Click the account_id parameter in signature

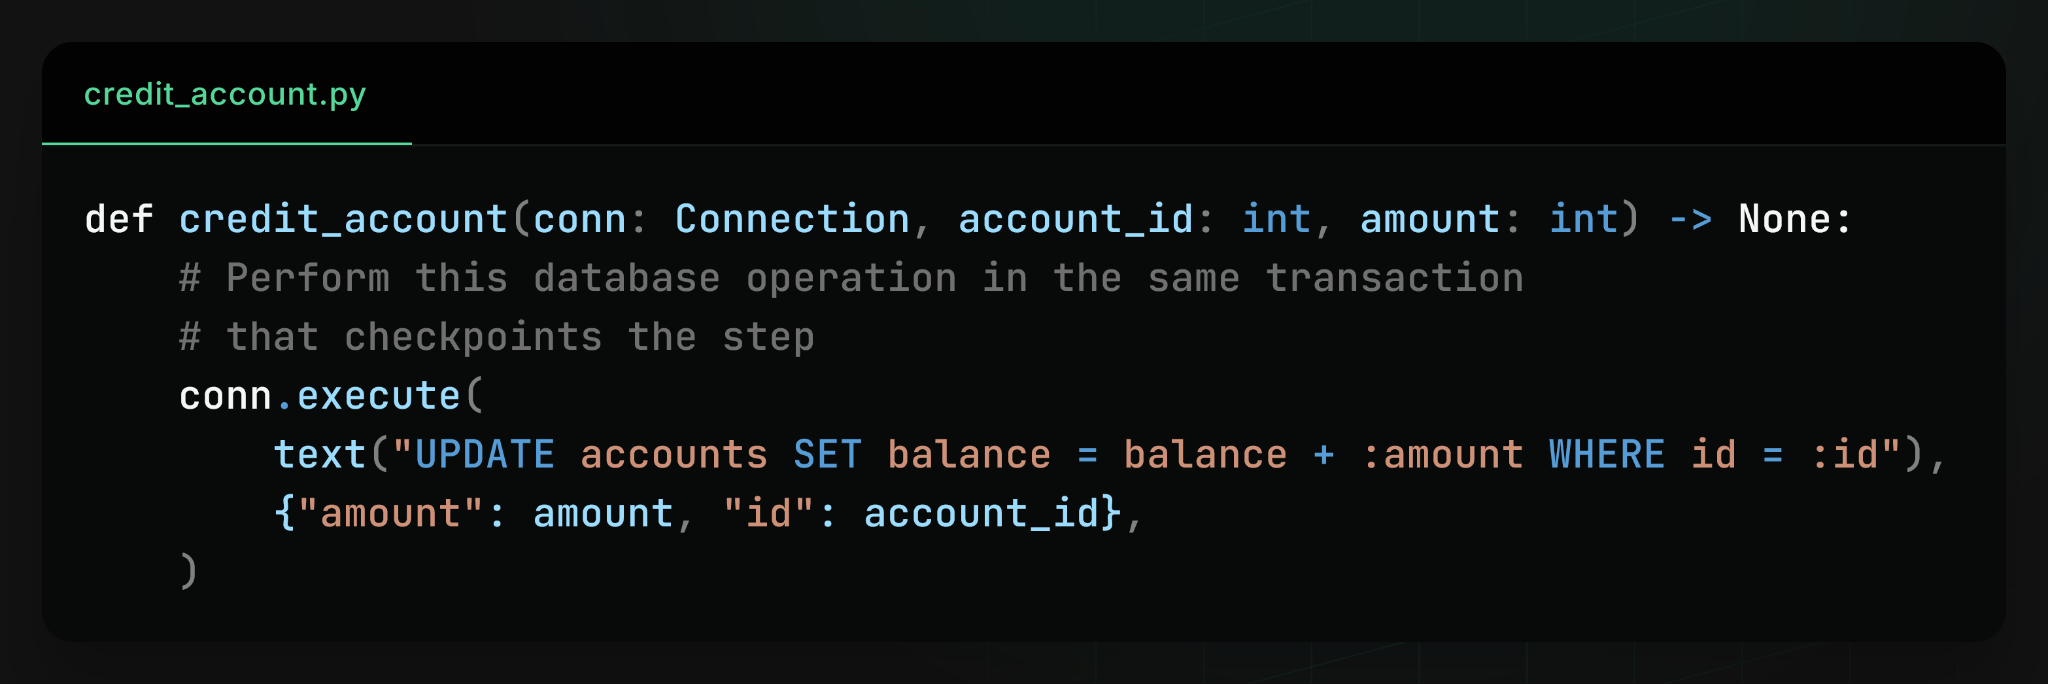(1076, 219)
